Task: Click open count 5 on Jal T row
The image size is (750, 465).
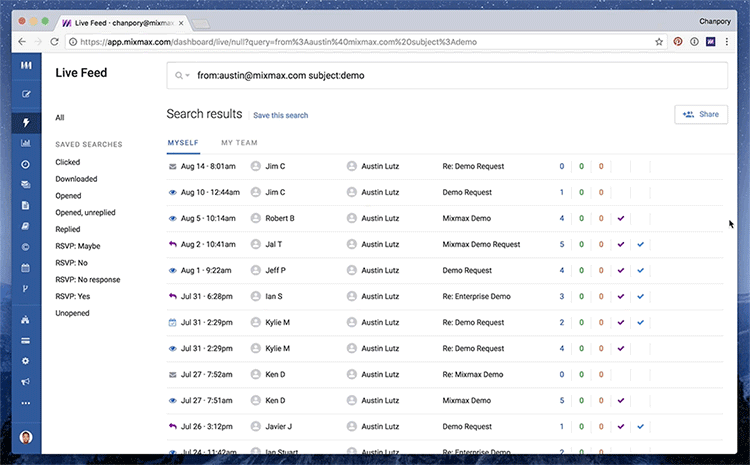Action: [562, 244]
